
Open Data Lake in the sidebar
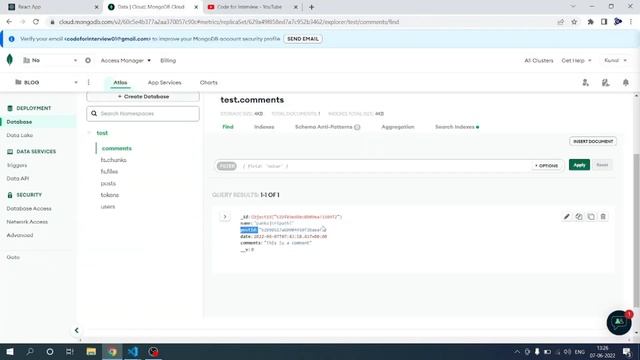pos(20,135)
